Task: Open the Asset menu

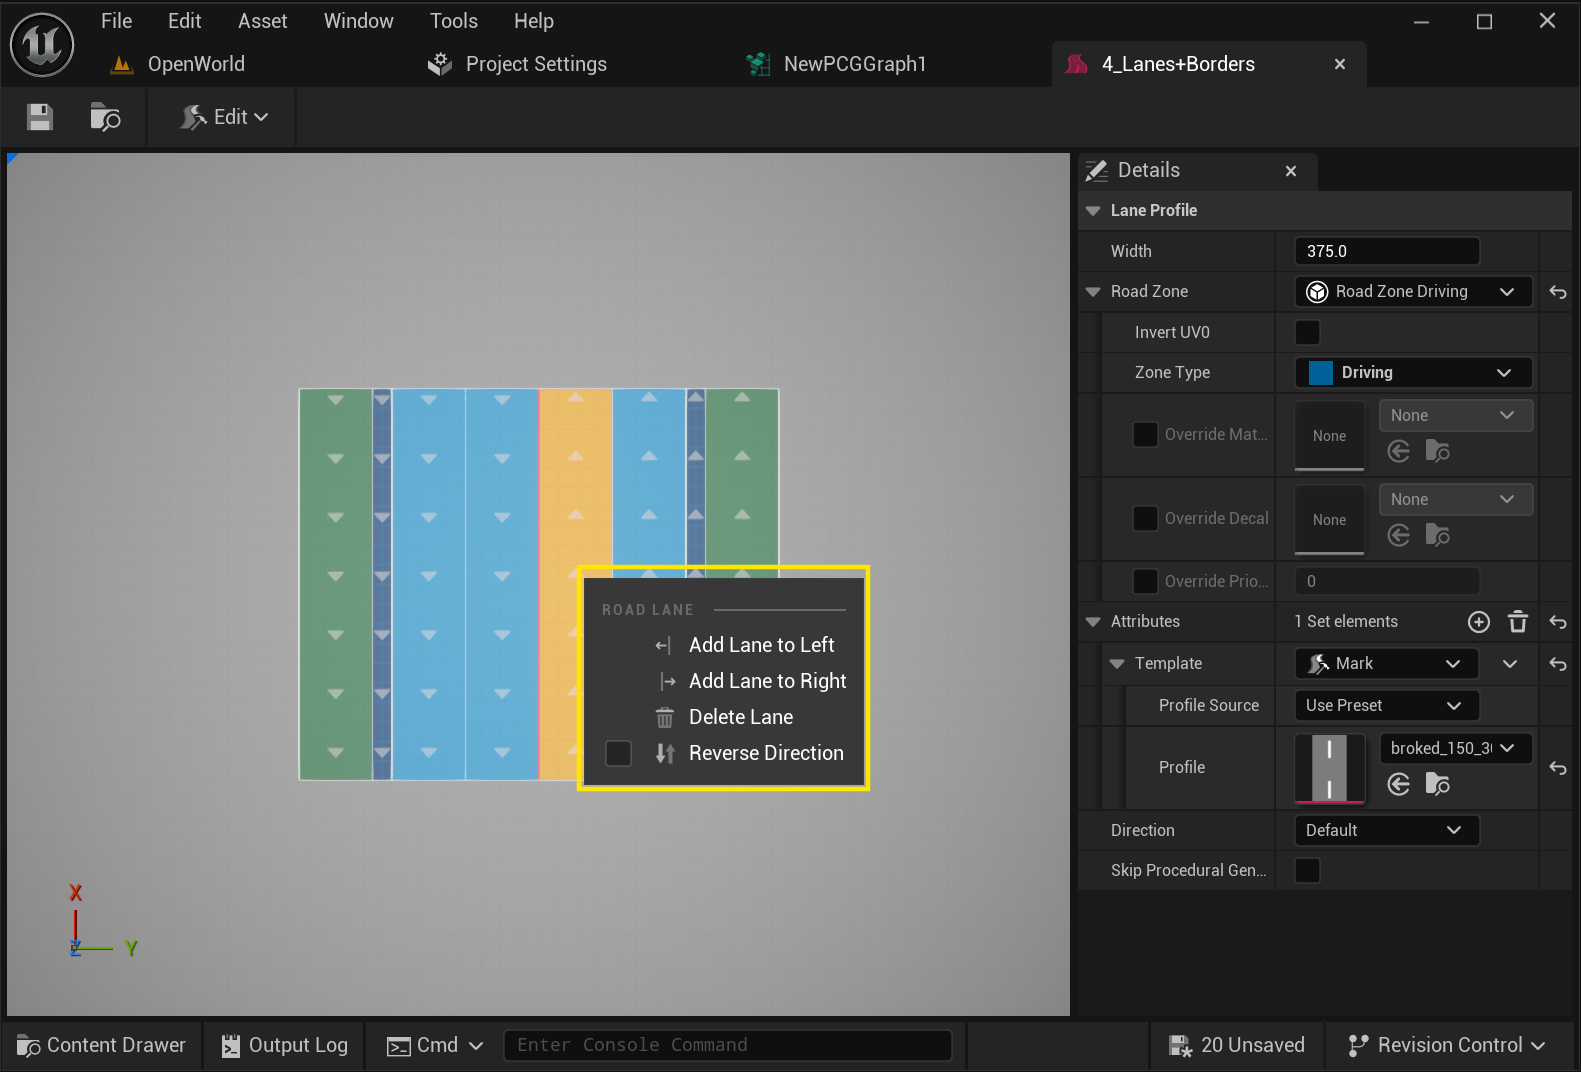Action: [262, 21]
